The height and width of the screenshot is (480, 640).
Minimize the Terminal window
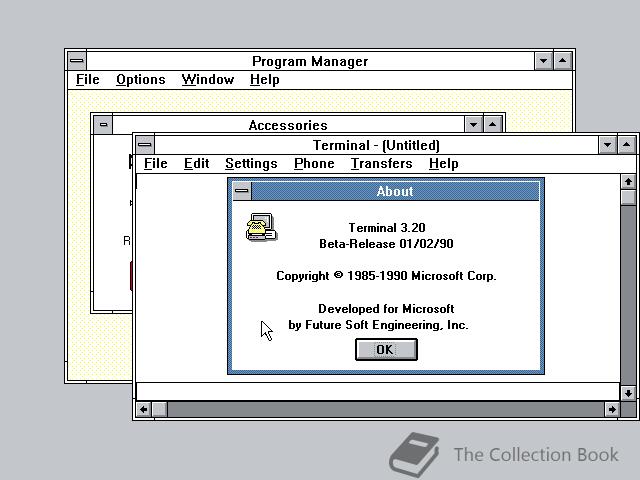click(607, 144)
